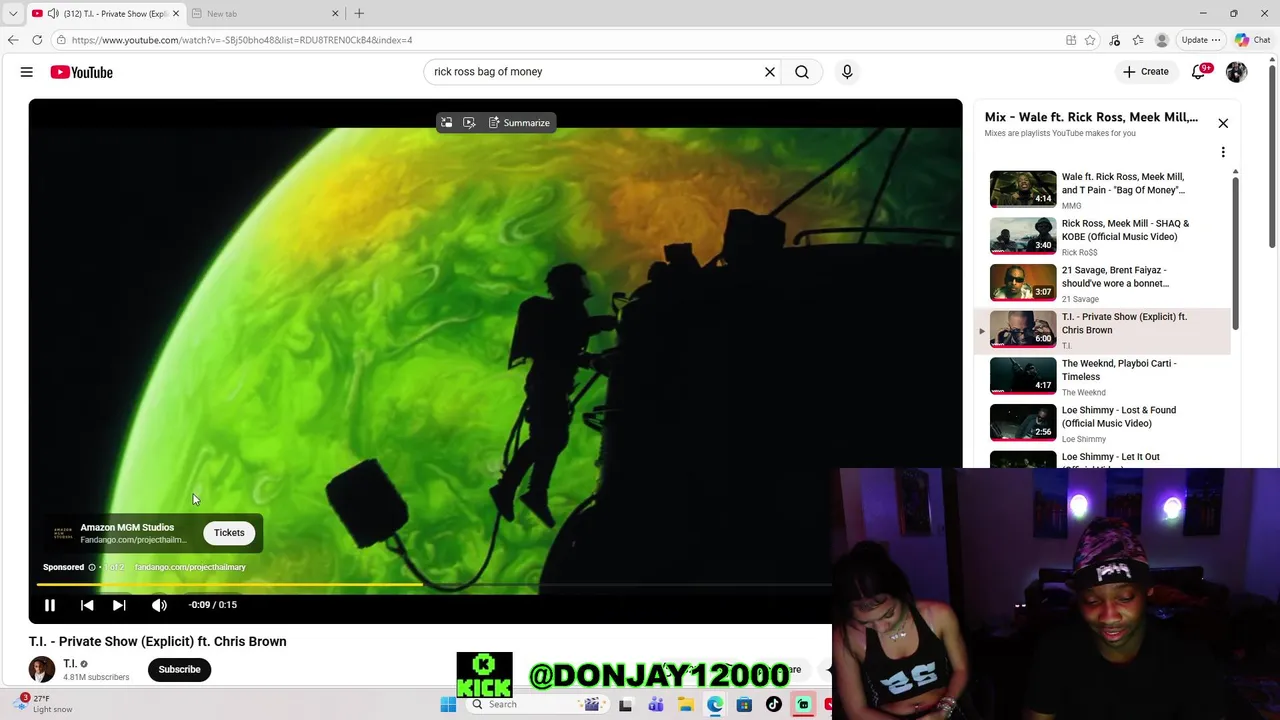Open Teams taskbar icon
The image size is (1280, 720).
click(x=656, y=705)
